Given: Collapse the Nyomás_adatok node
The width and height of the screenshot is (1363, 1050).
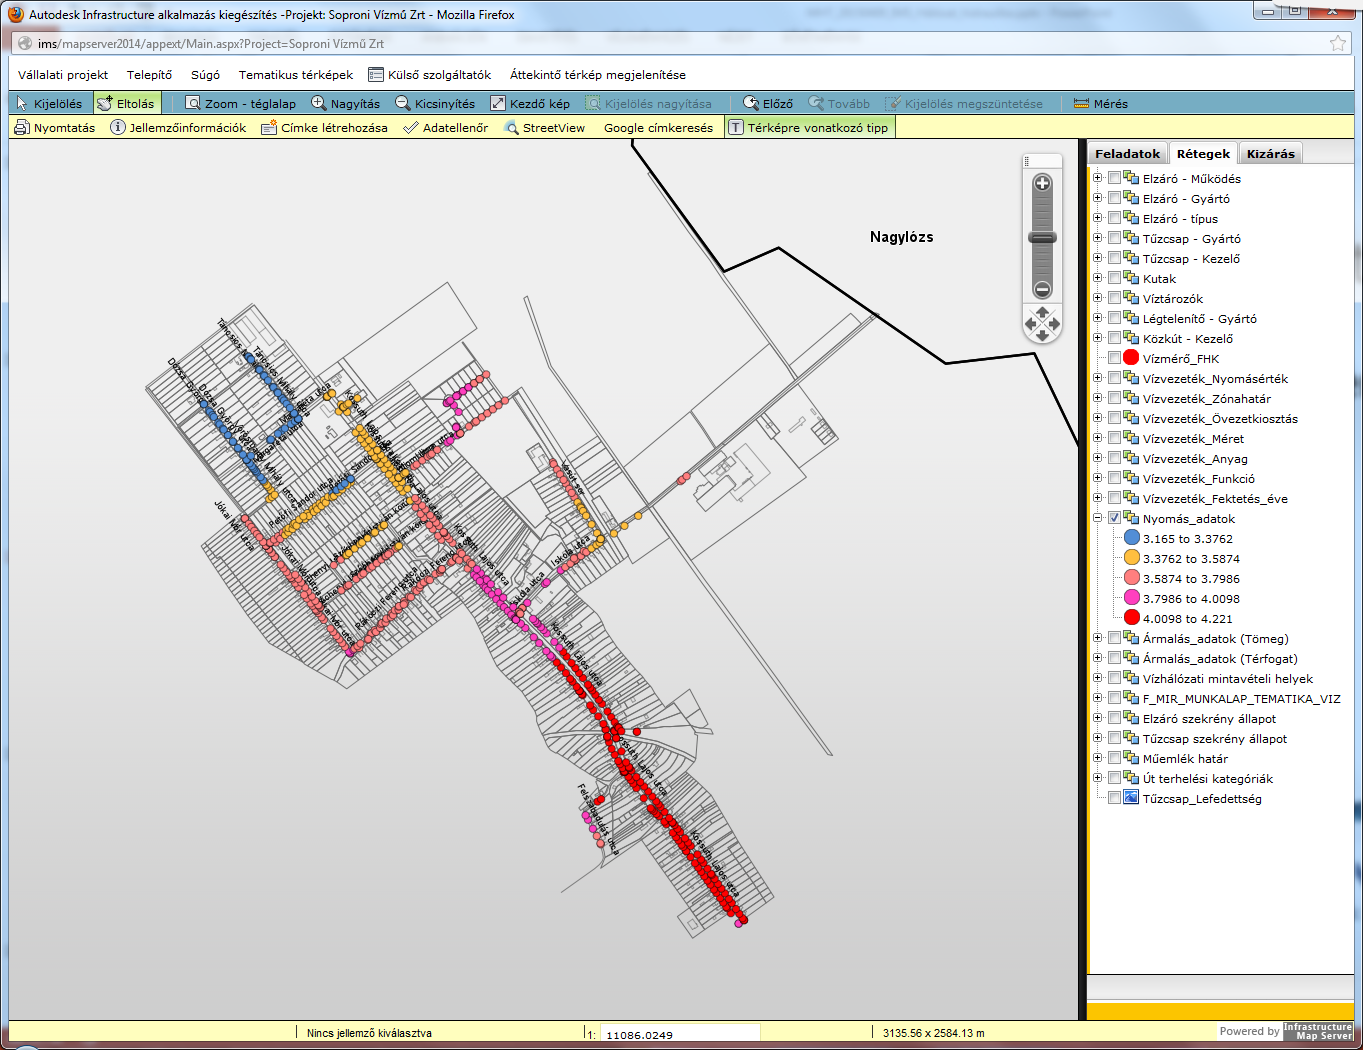Looking at the screenshot, I should (1098, 518).
